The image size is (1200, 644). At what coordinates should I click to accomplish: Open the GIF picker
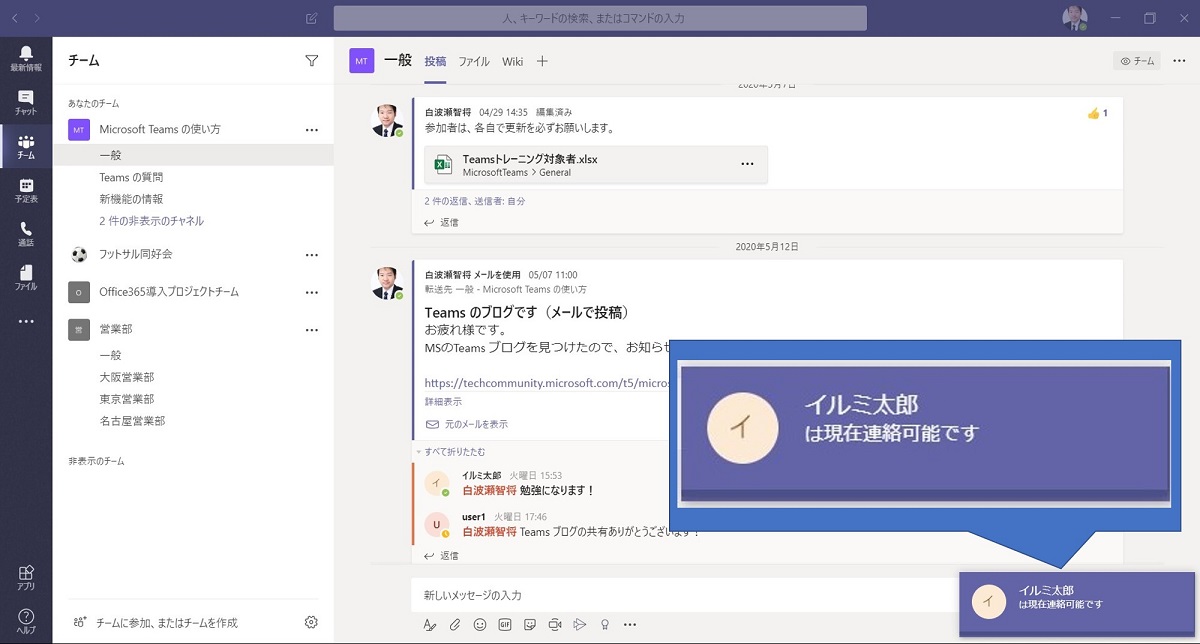tap(505, 624)
